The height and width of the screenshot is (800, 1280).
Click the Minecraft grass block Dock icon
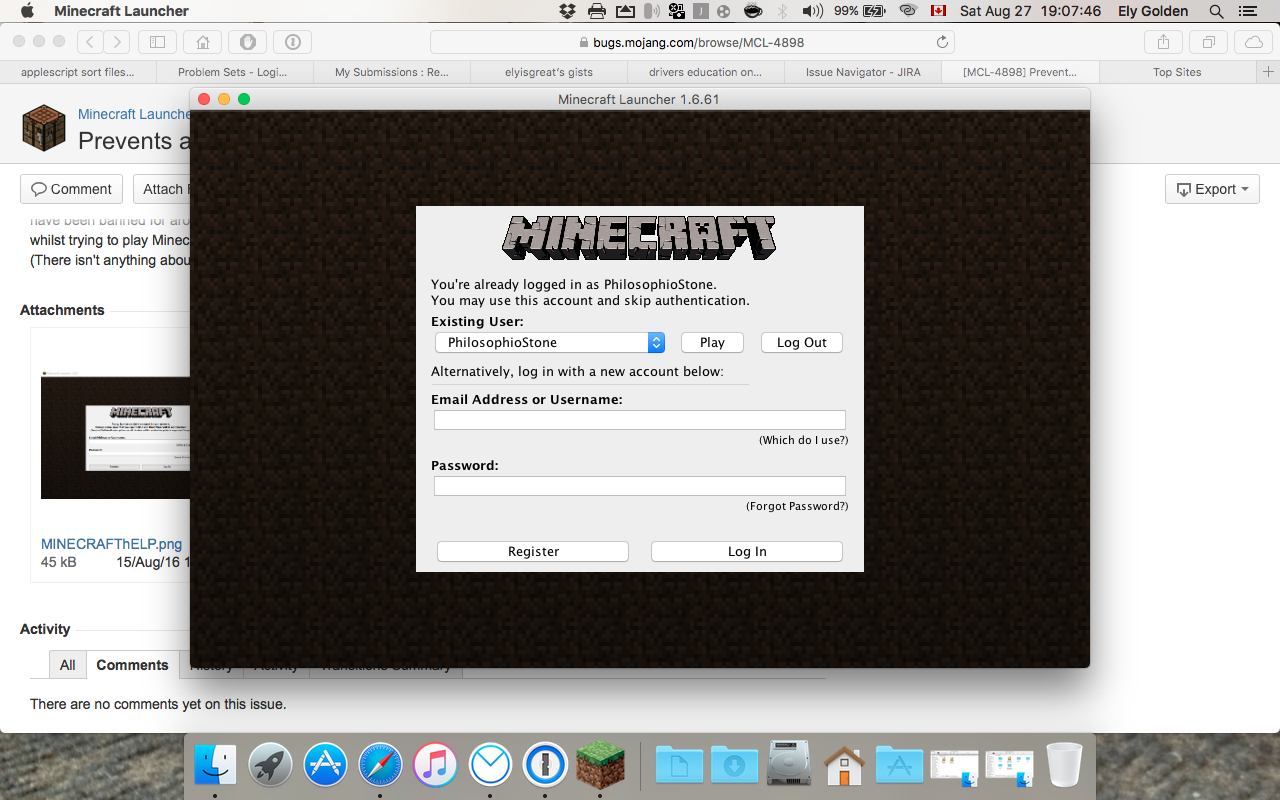pos(600,765)
